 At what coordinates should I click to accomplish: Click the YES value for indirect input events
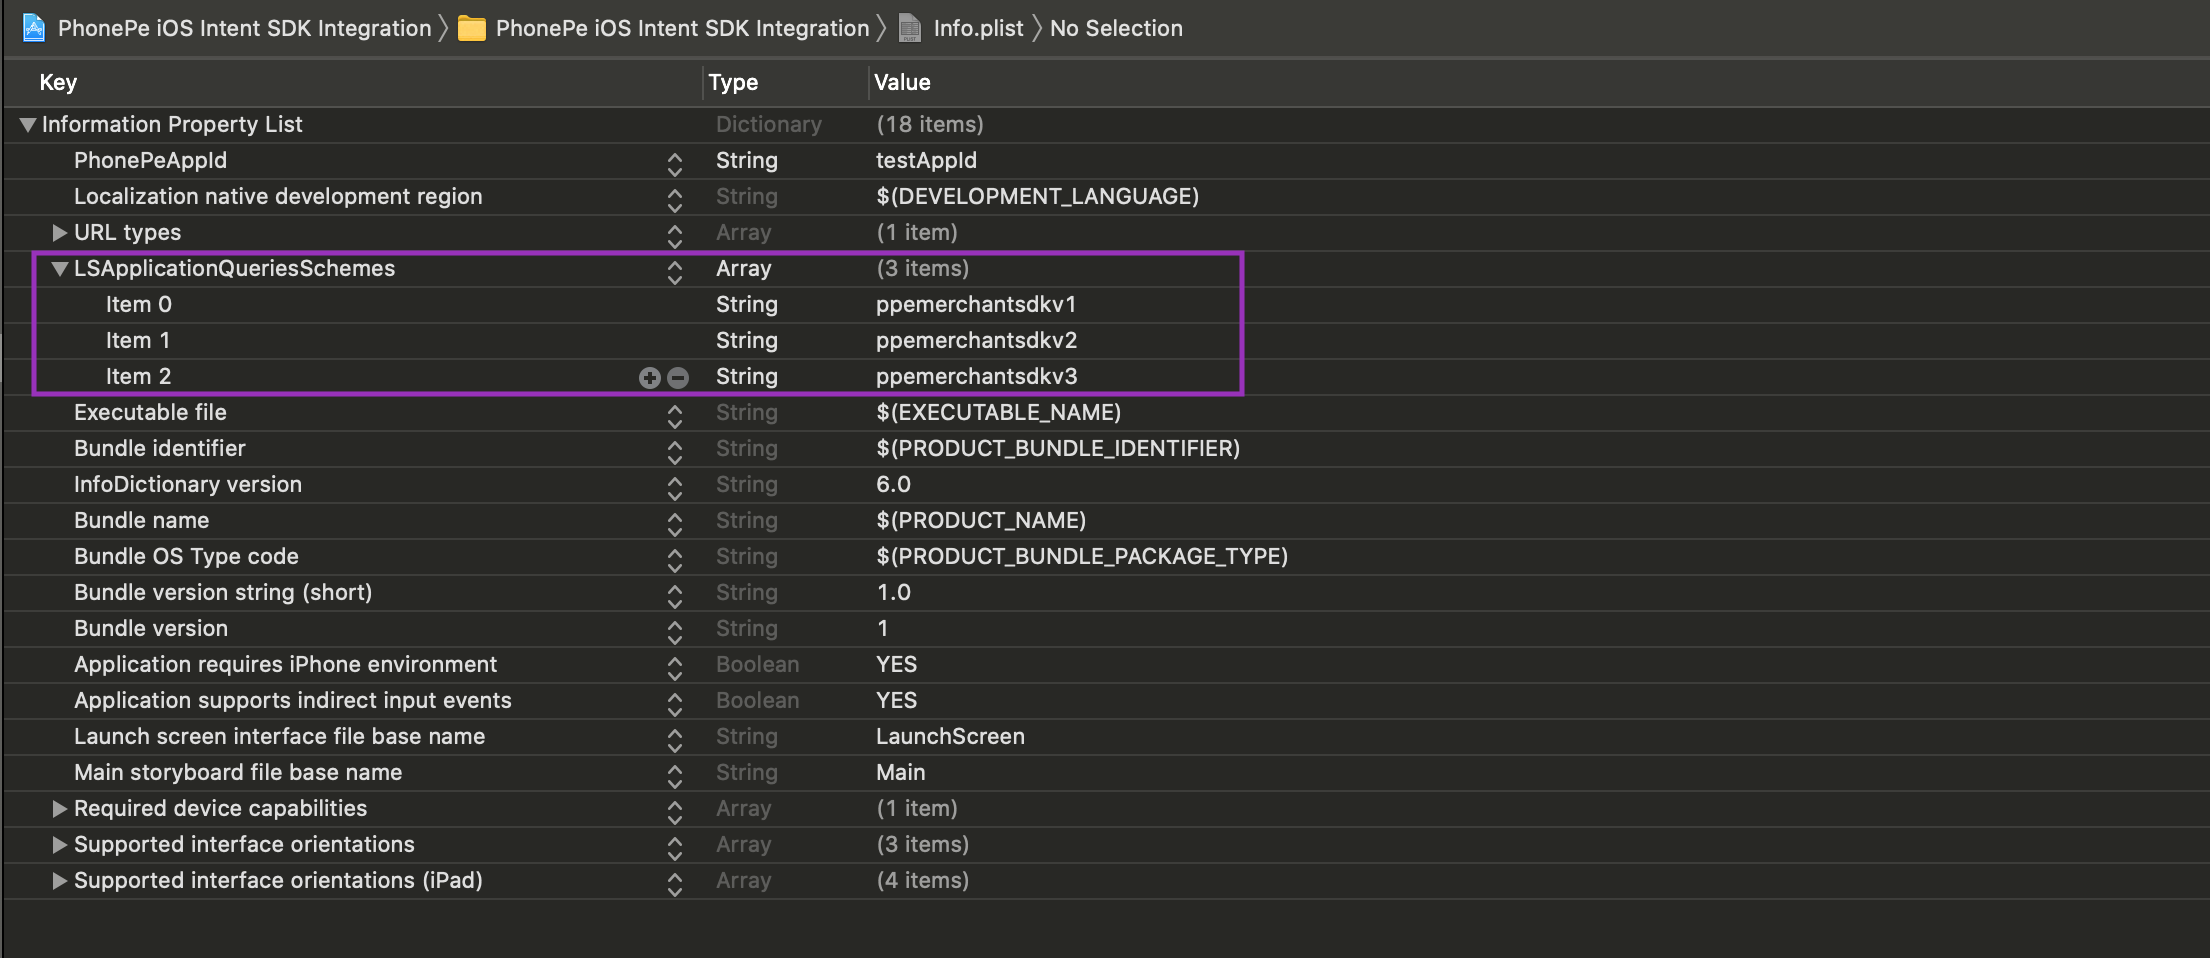tap(897, 701)
